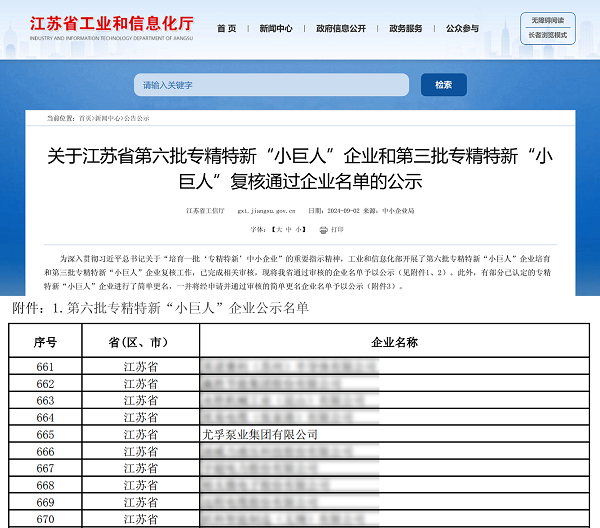Viewport: 600px width, 528px height.
Task: Click serial number 668 cell
Action: pos(45,485)
